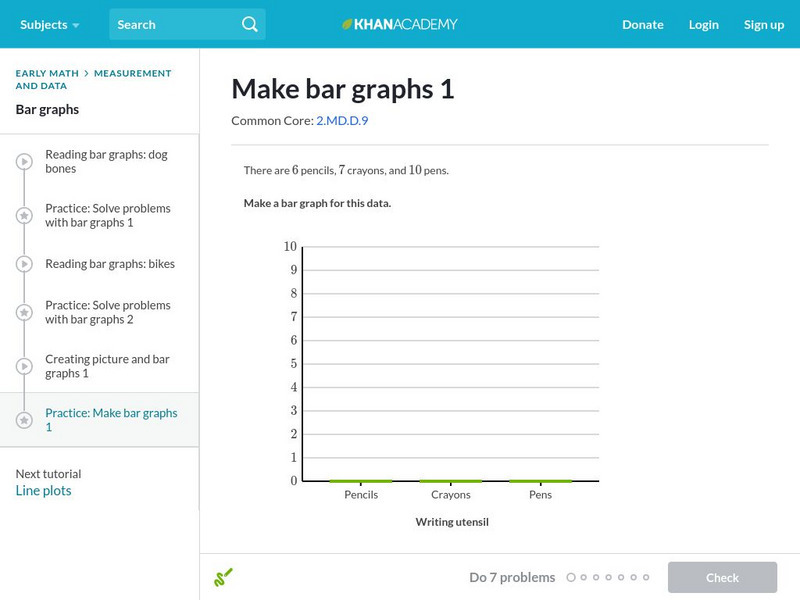800x600 pixels.
Task: Click the green bar above the Pencils label
Action: [x=361, y=481]
